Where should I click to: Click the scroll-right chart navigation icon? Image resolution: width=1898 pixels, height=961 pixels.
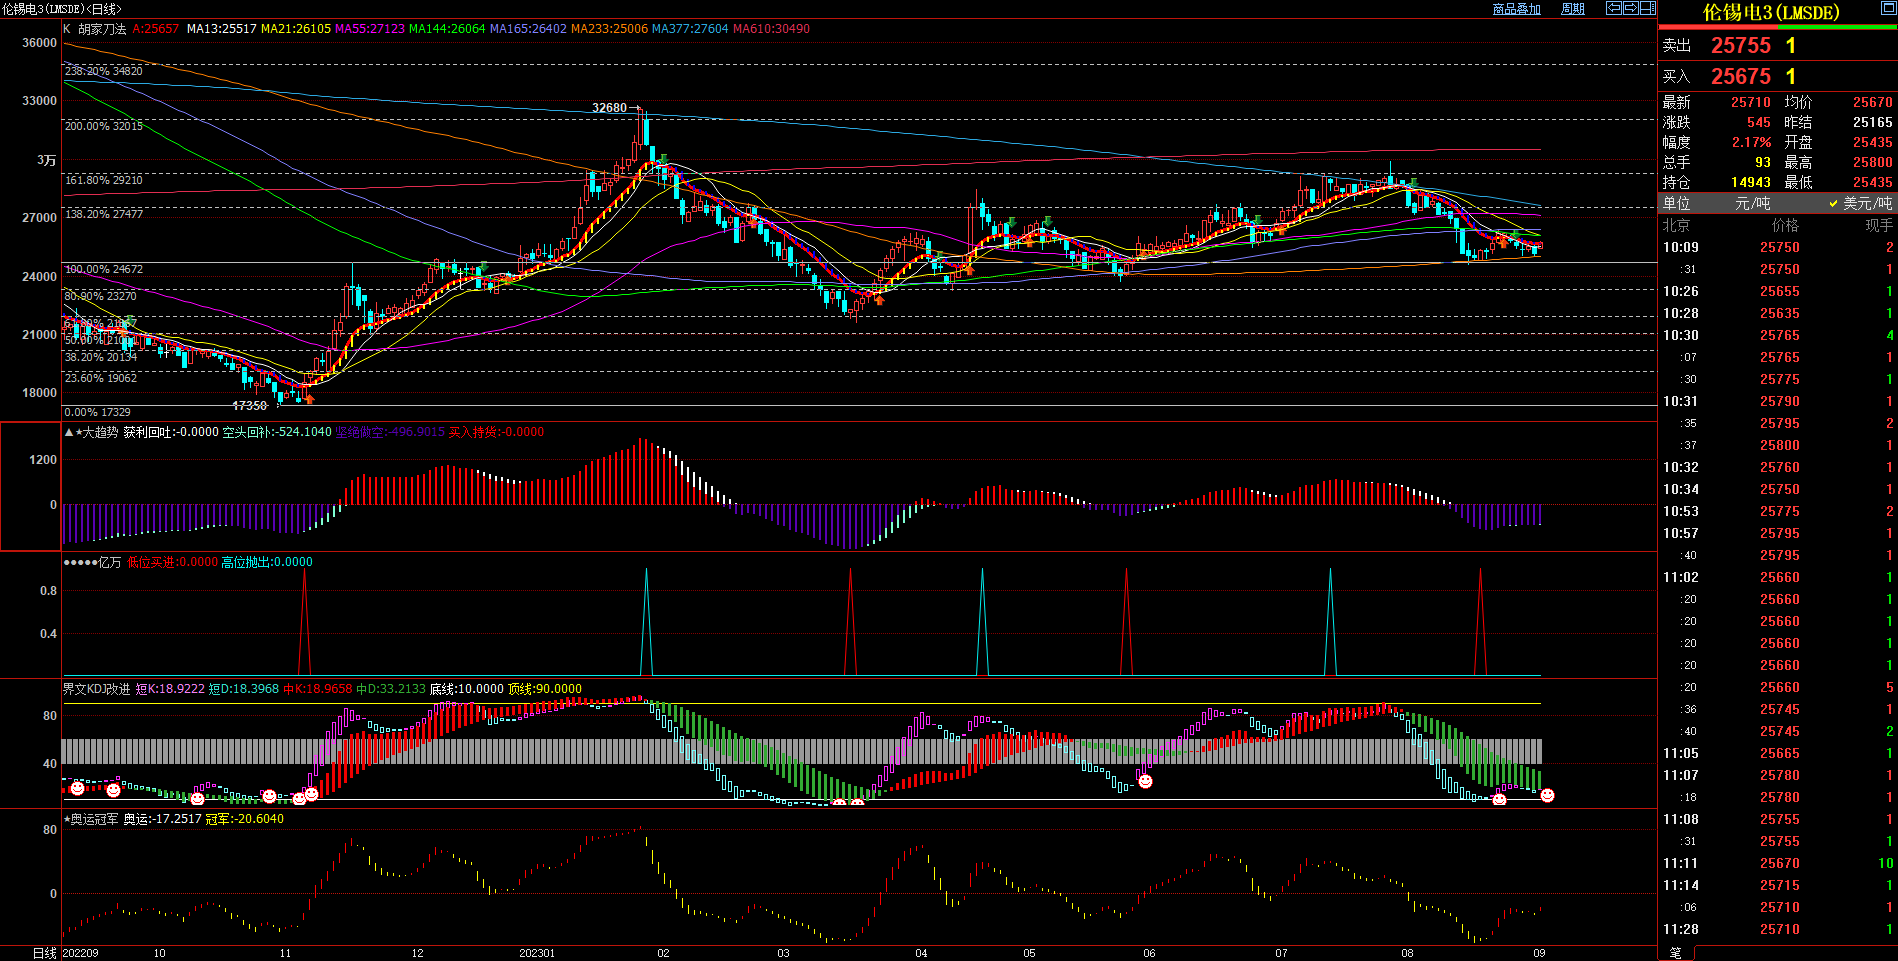pyautogui.click(x=1631, y=8)
